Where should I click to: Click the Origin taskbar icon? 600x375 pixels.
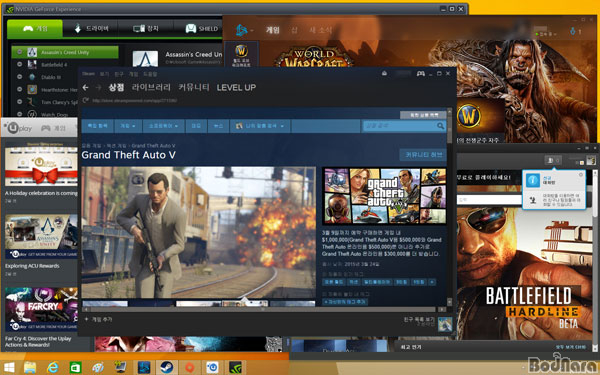[x=189, y=367]
